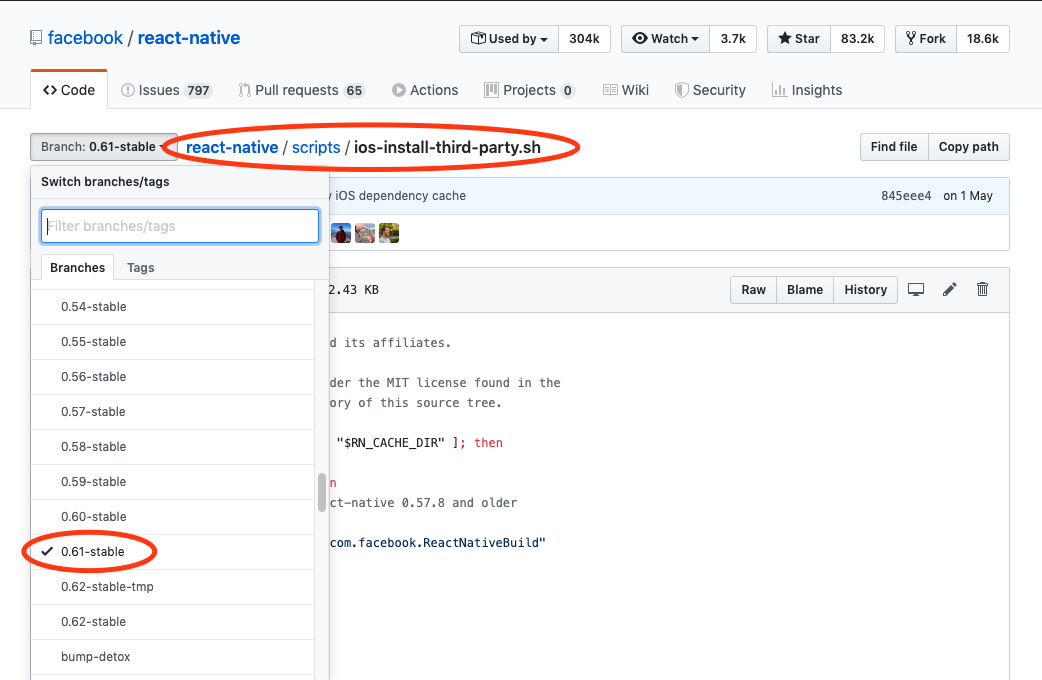1042x680 pixels.
Task: Fork the react-native repository
Action: pos(926,39)
